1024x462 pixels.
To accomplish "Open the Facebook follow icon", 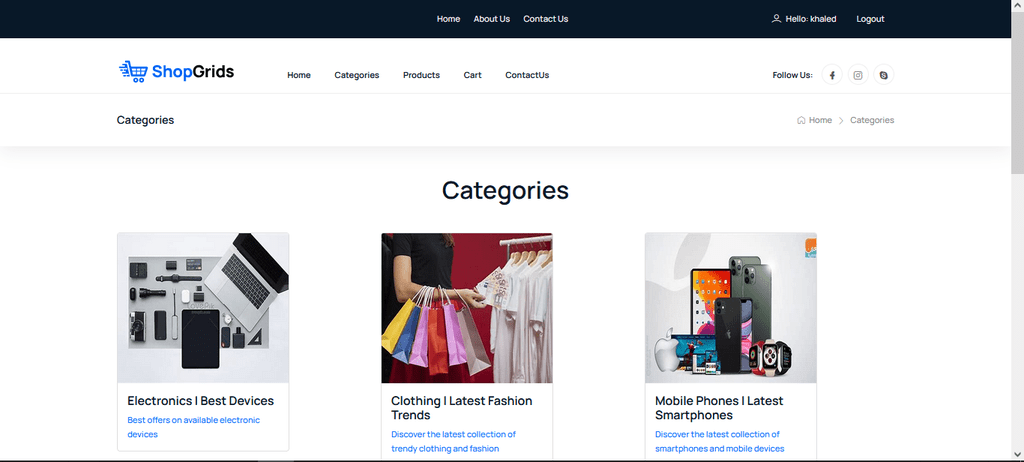I will pos(832,75).
